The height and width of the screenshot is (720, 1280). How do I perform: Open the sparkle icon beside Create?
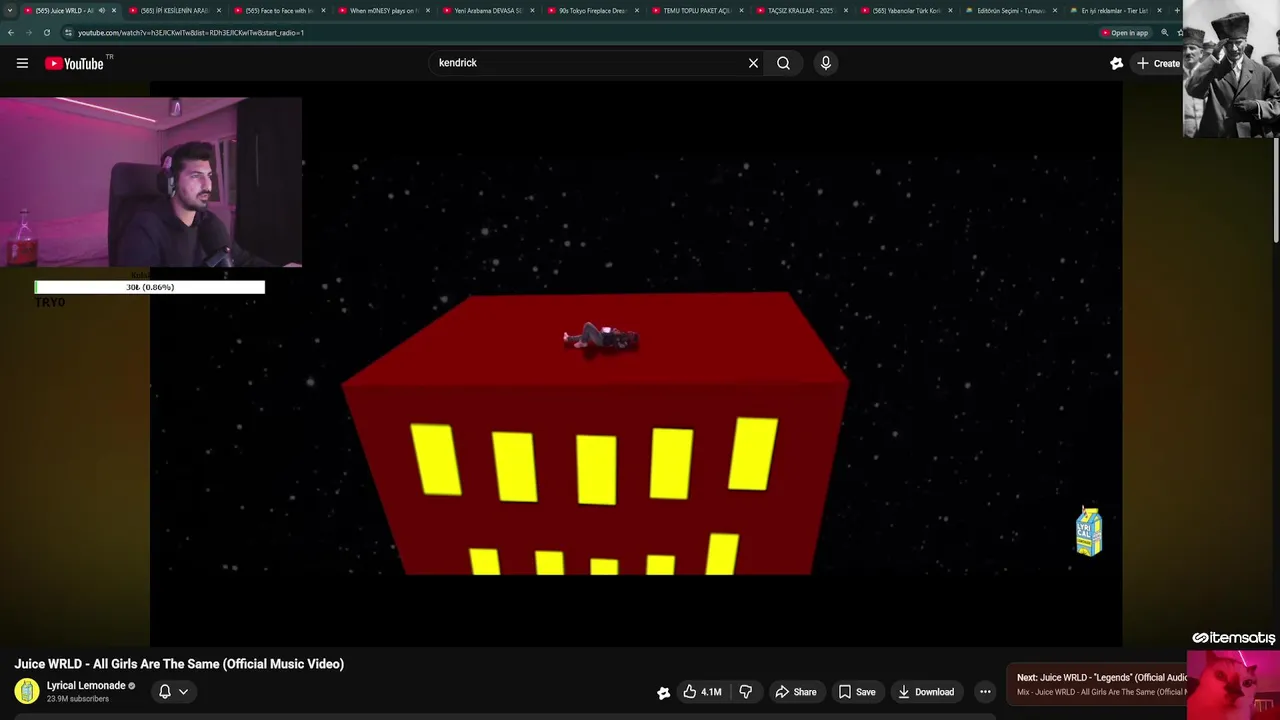pyautogui.click(x=1116, y=63)
